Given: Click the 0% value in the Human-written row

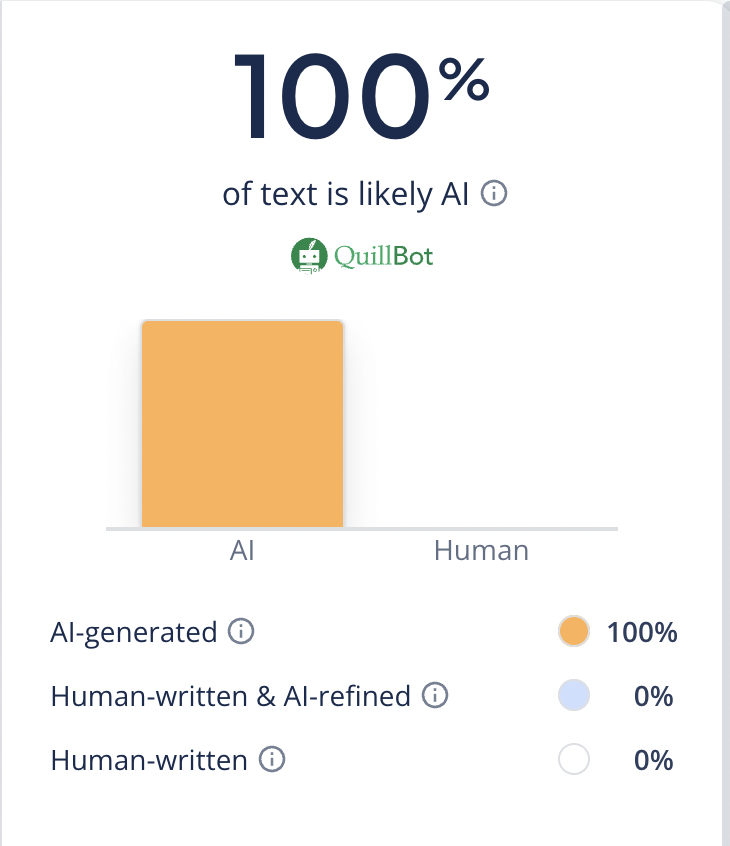Looking at the screenshot, I should (653, 760).
